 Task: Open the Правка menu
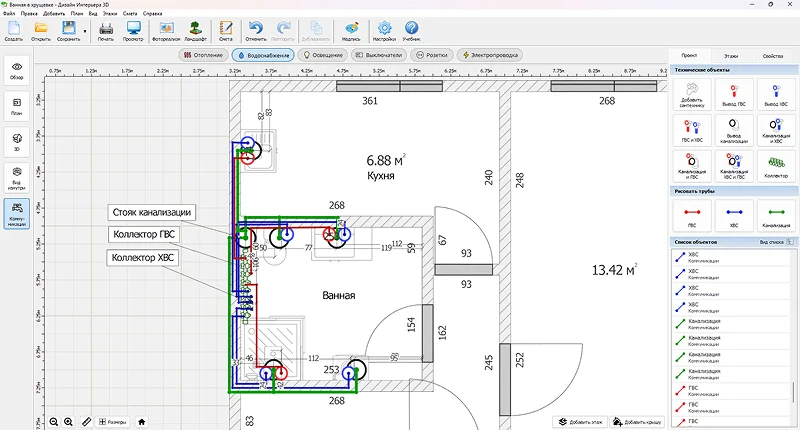tap(29, 14)
